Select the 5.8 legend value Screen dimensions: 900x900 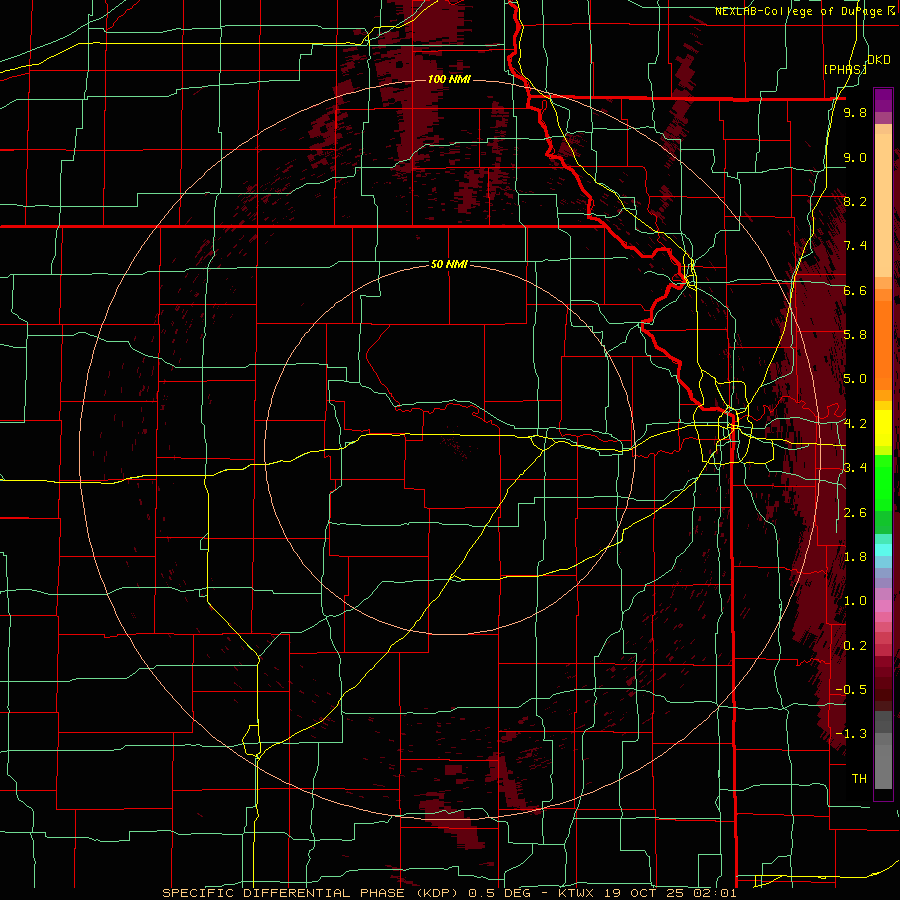[855, 335]
